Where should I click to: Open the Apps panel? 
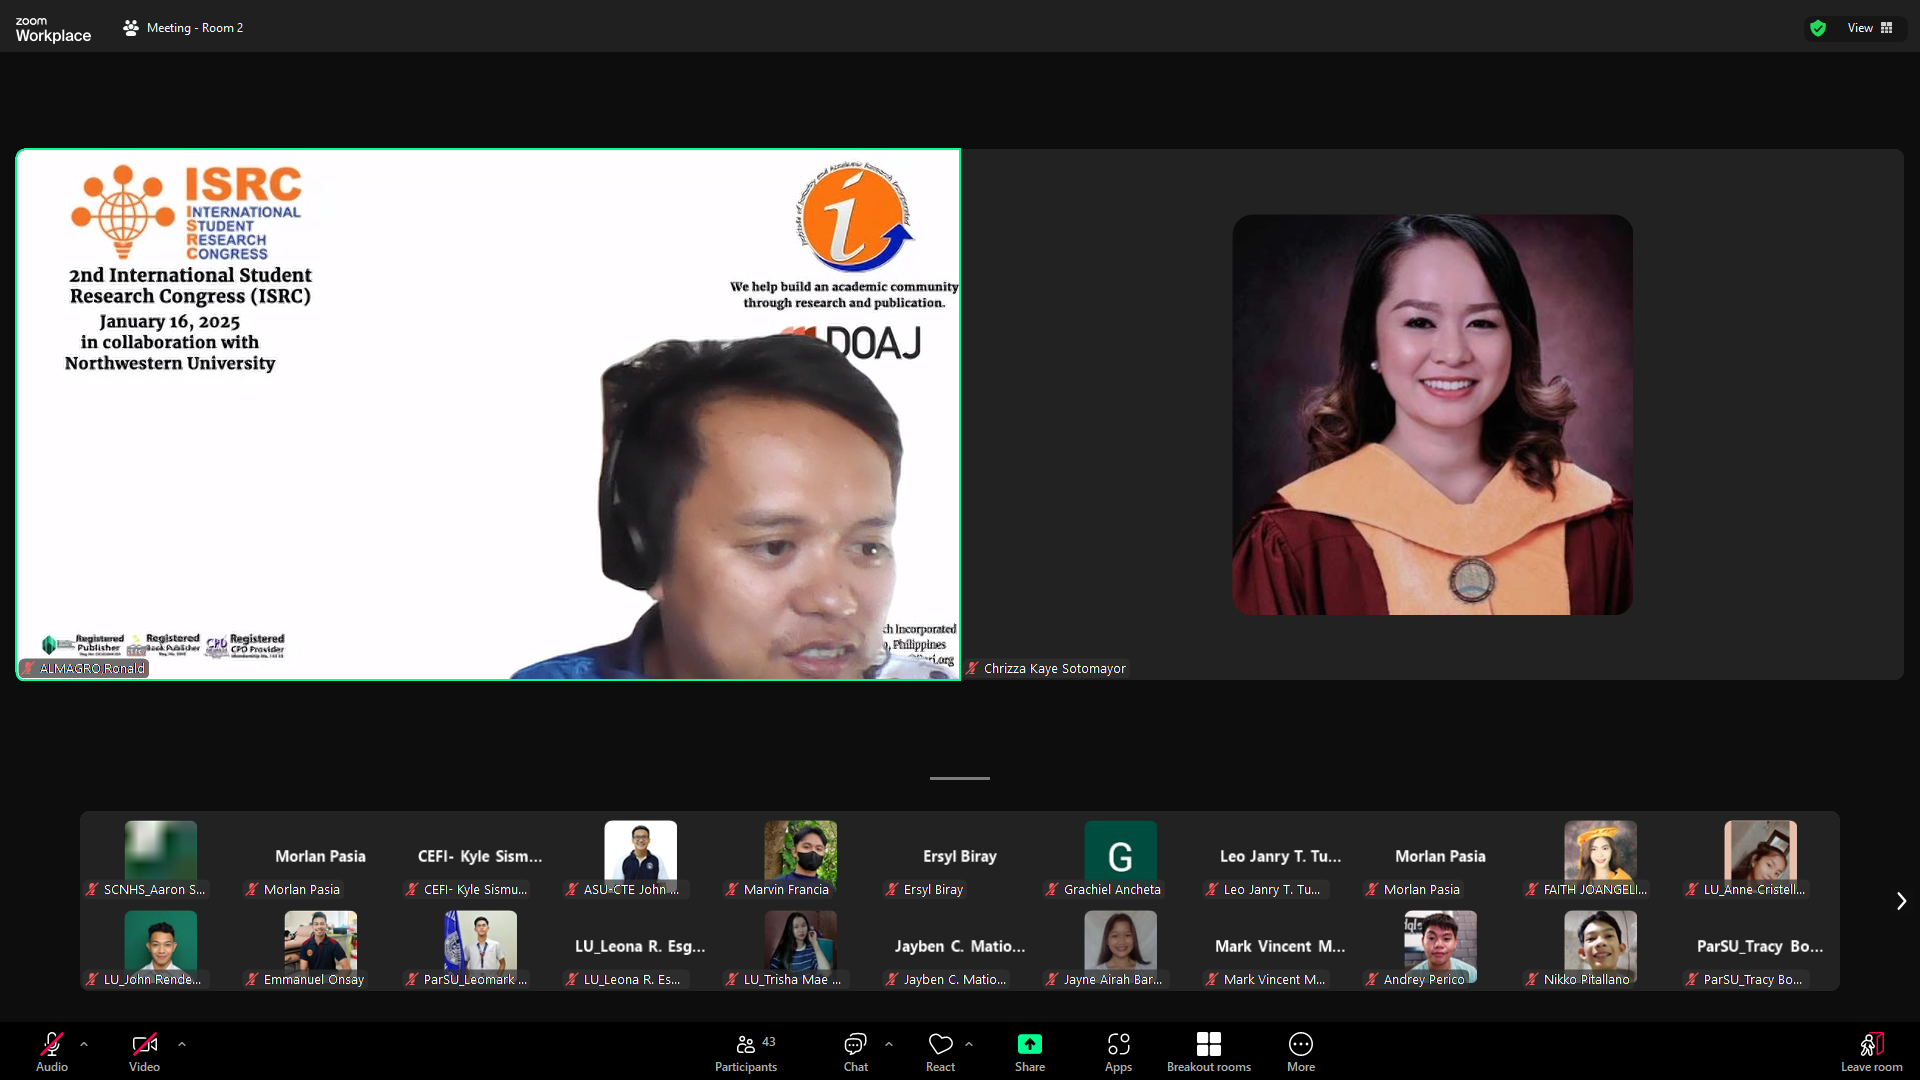click(1118, 1051)
